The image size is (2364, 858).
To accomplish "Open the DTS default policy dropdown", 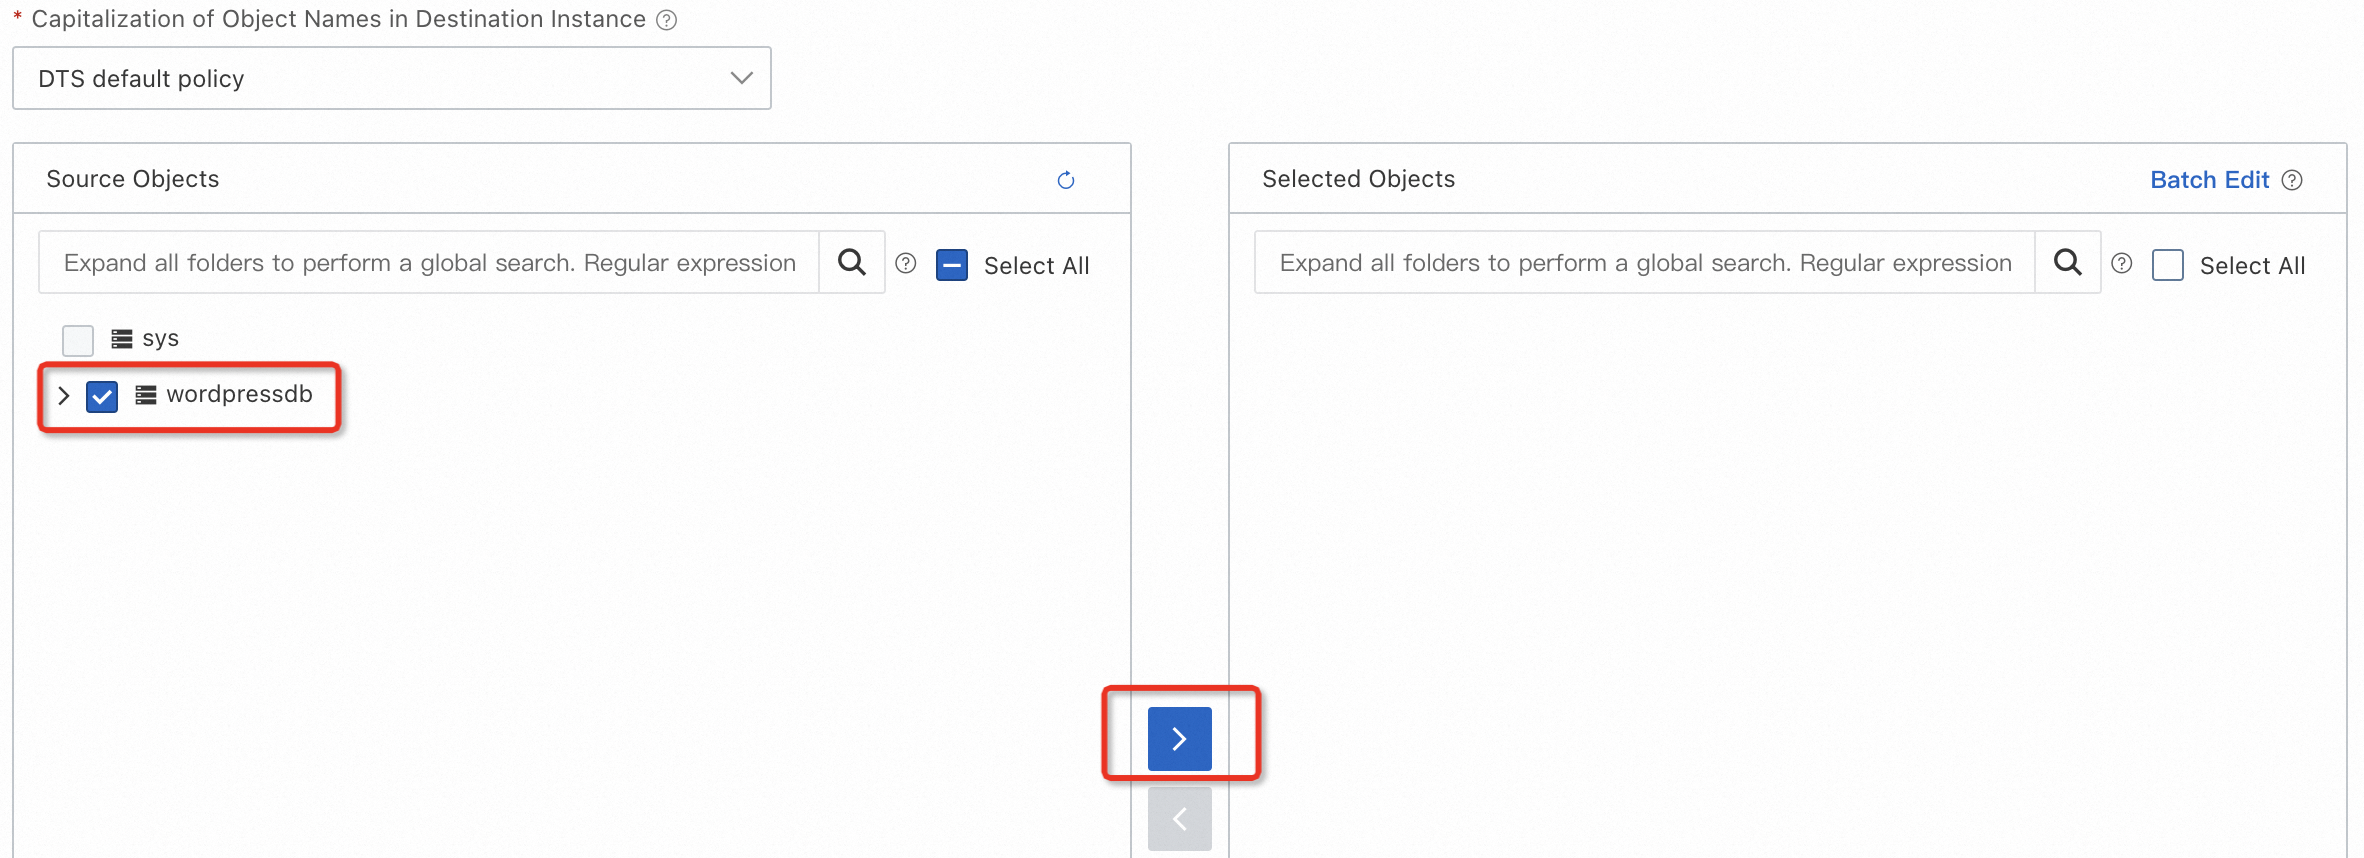I will tap(391, 78).
